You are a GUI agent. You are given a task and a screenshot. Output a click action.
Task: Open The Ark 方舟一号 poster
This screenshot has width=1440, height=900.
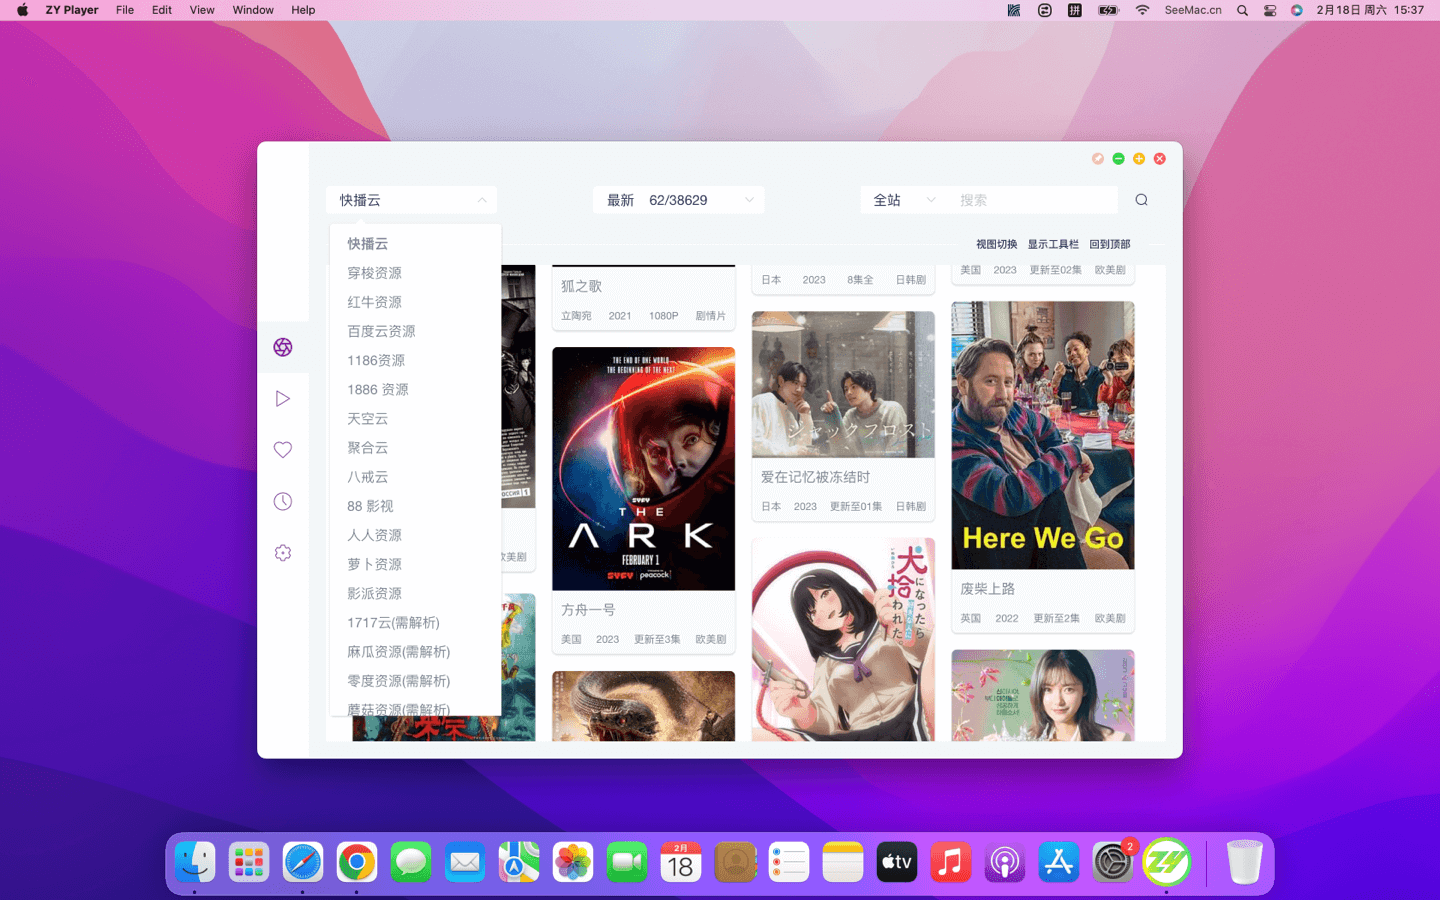point(643,469)
